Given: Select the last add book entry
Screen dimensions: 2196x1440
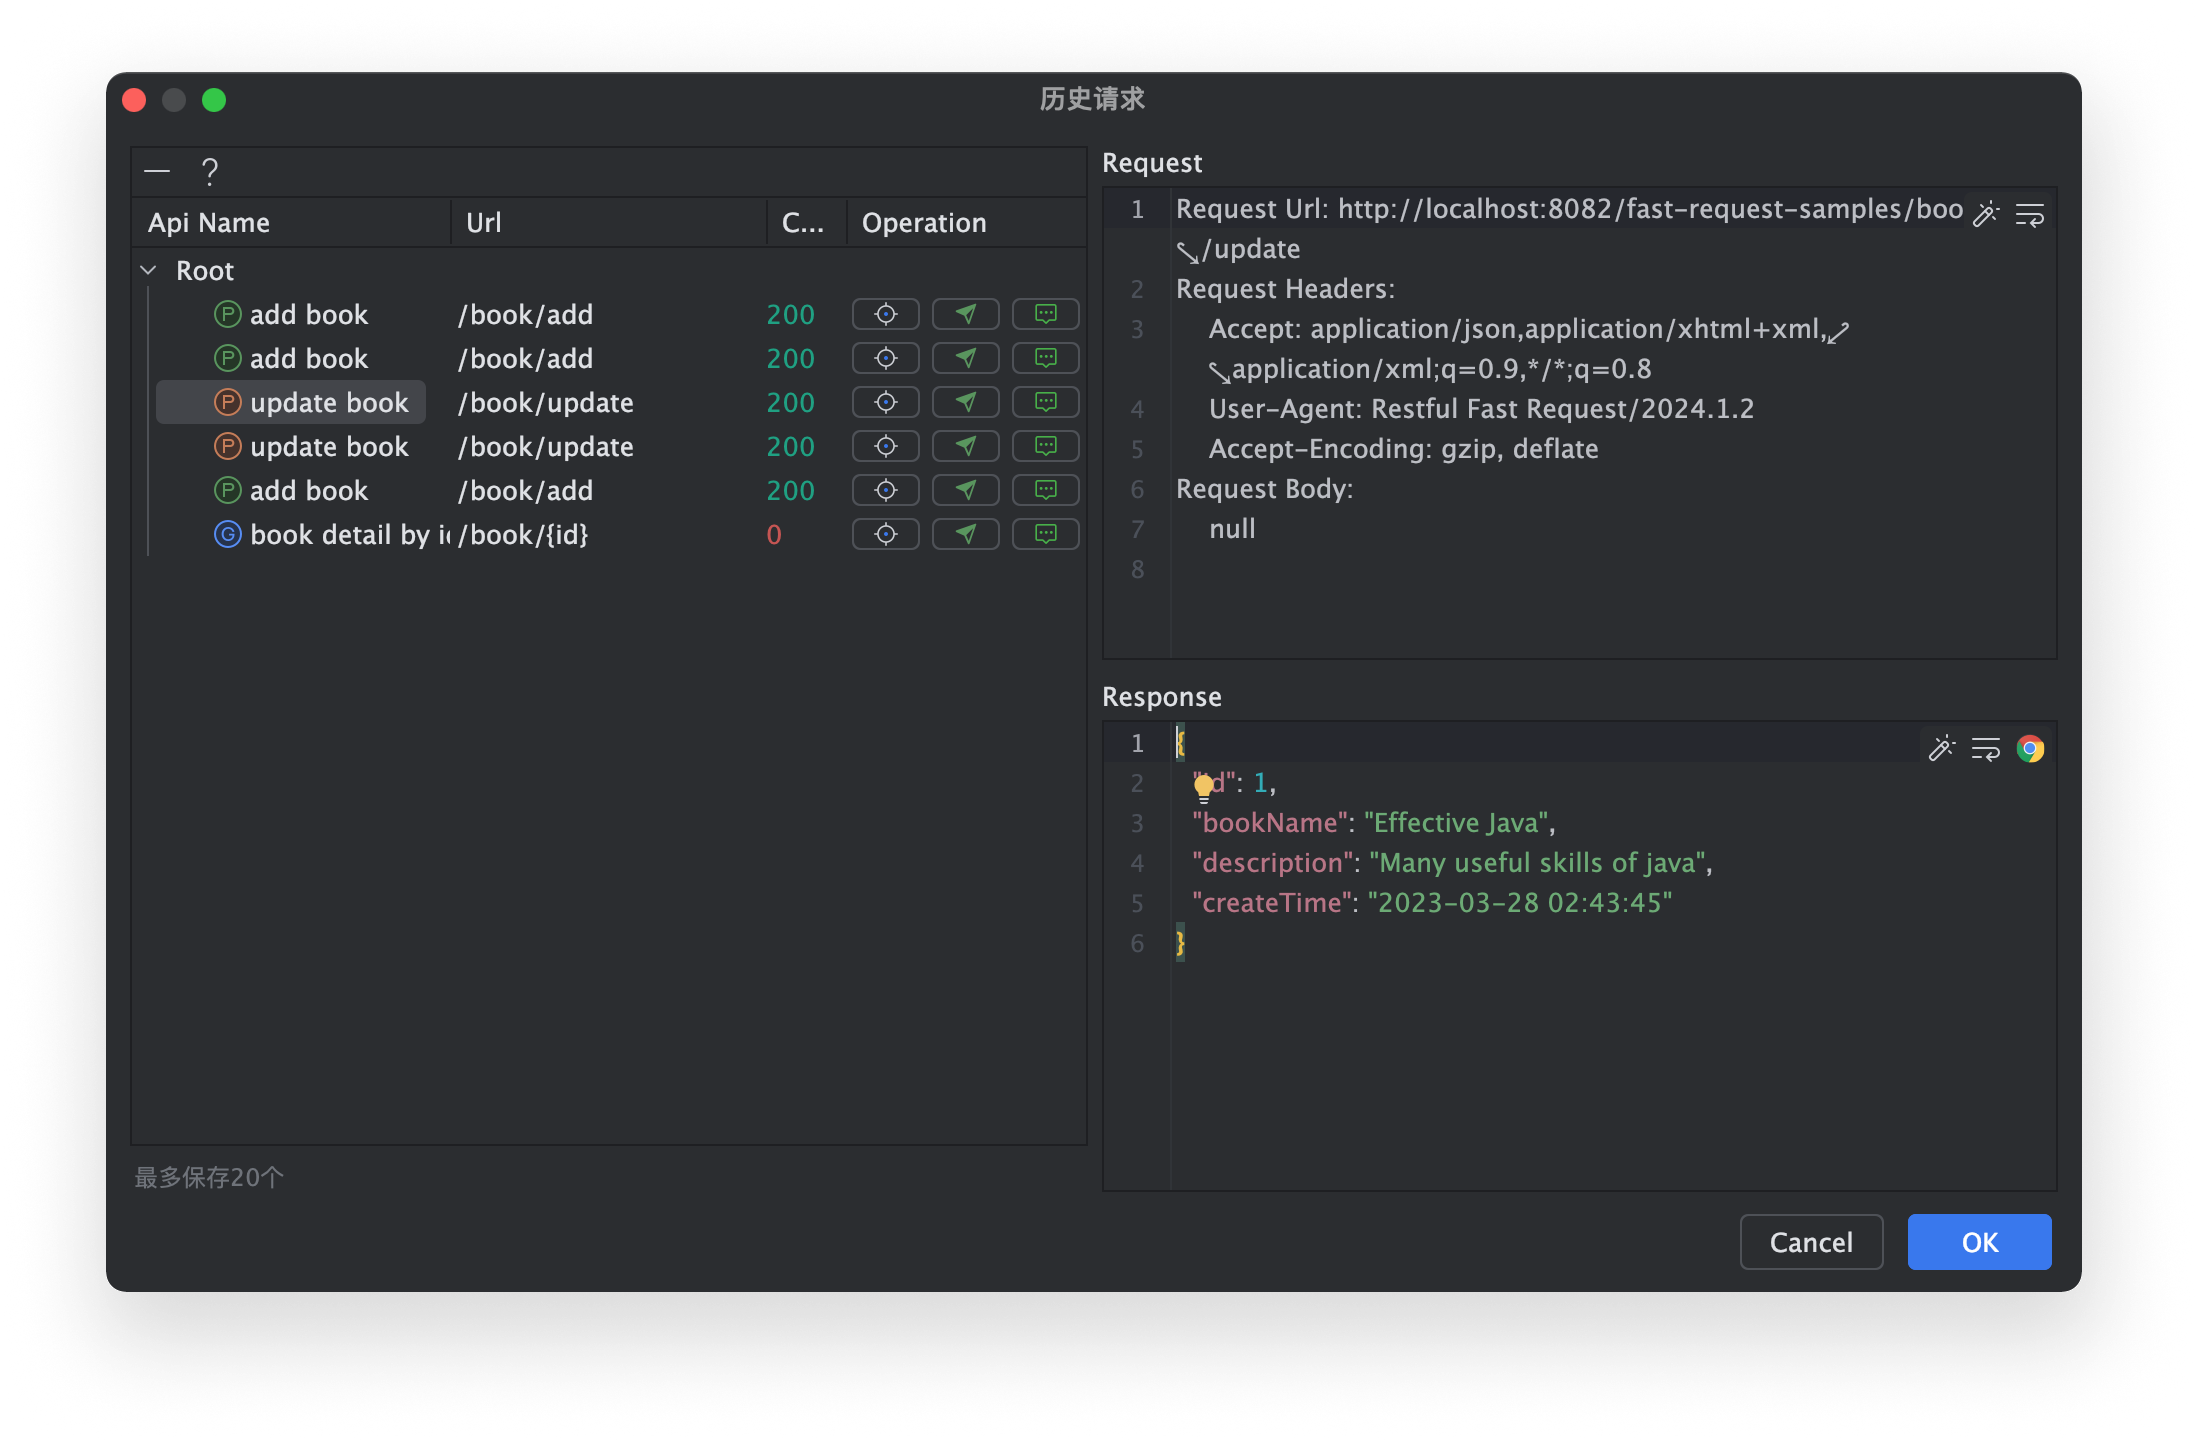Looking at the screenshot, I should pos(308,490).
